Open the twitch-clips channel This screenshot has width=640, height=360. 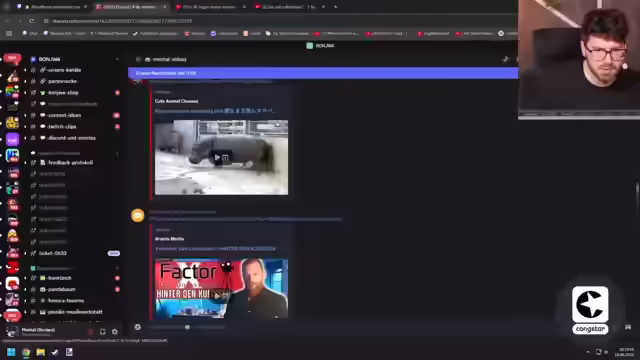click(62, 127)
